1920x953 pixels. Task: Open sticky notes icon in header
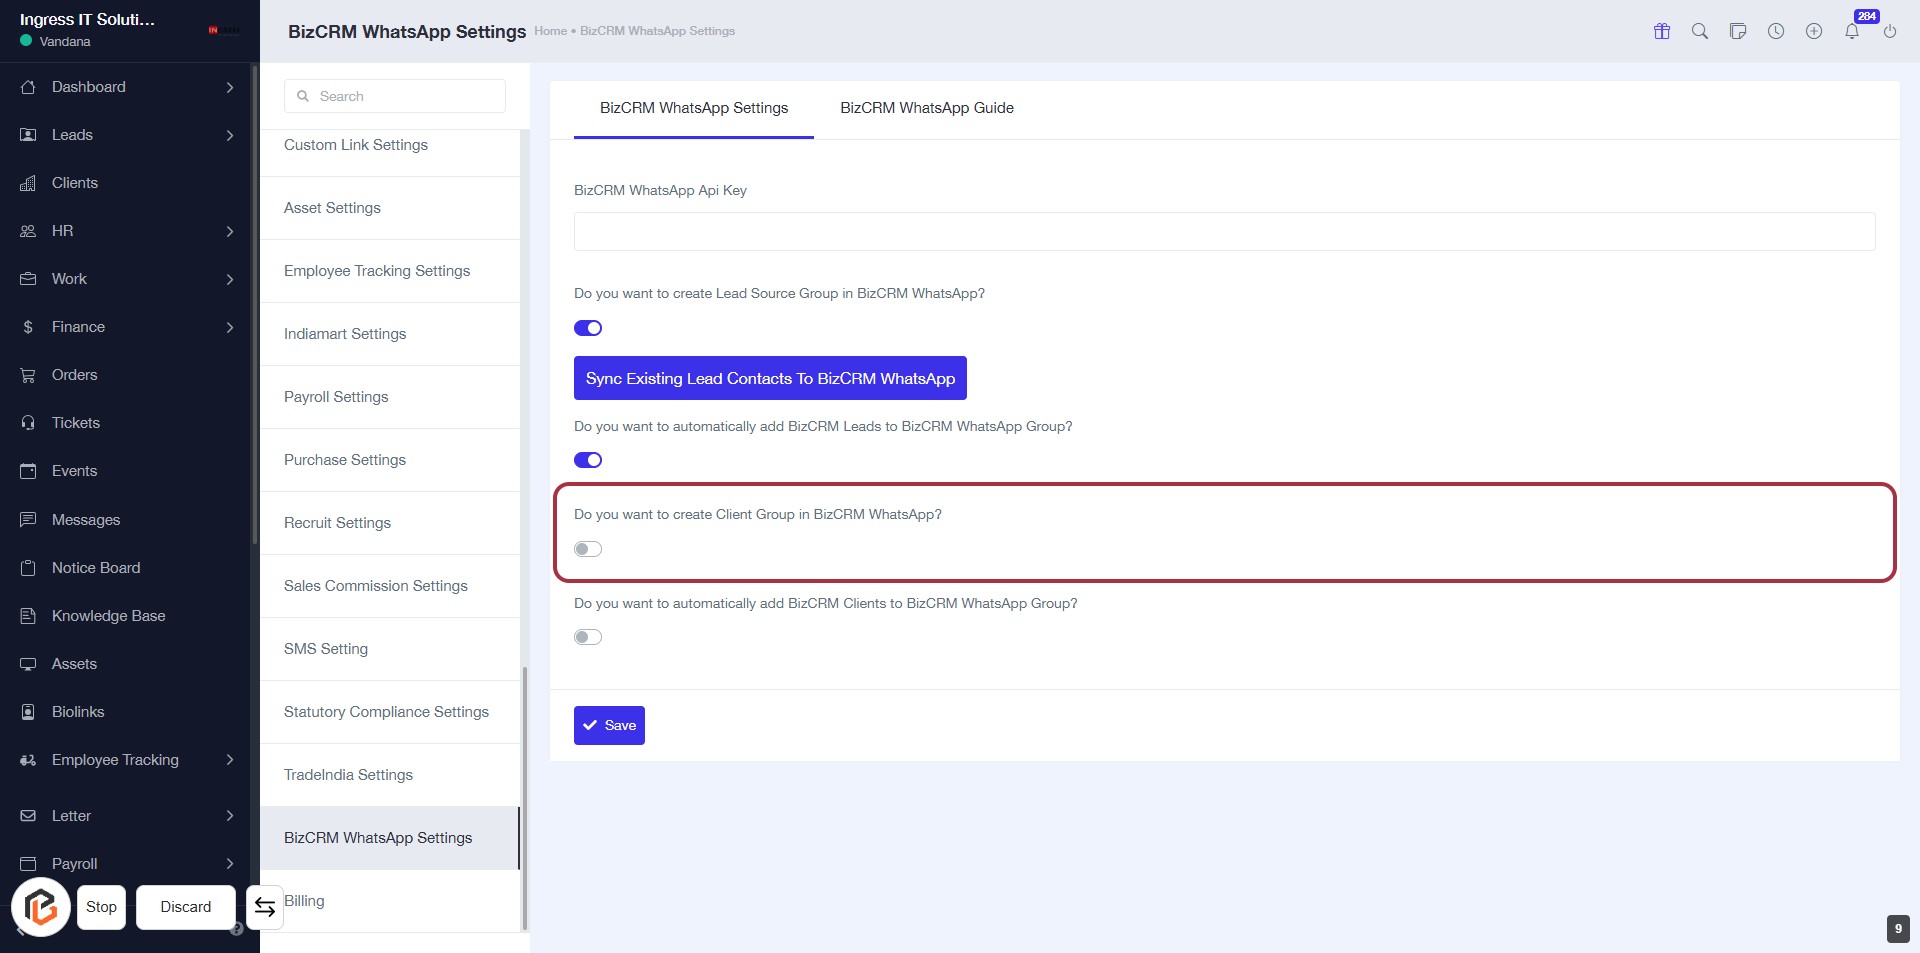coord(1738,31)
